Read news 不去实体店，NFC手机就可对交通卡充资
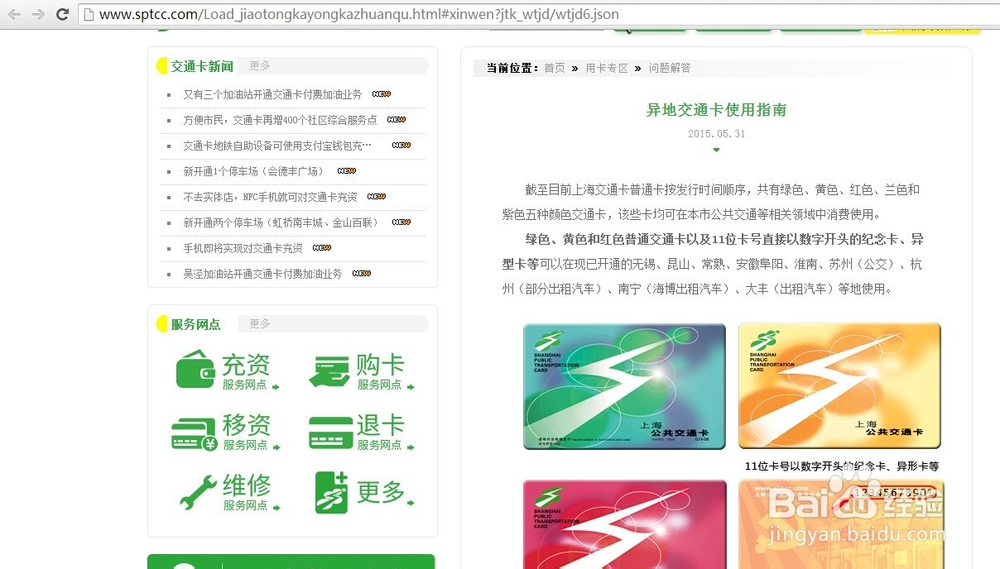 [270, 196]
